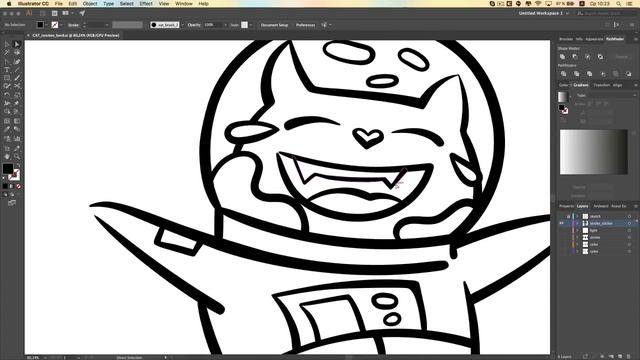Viewport: 640px width, 360px height.
Task: Expand the sketch layer arrow
Action: (578, 216)
